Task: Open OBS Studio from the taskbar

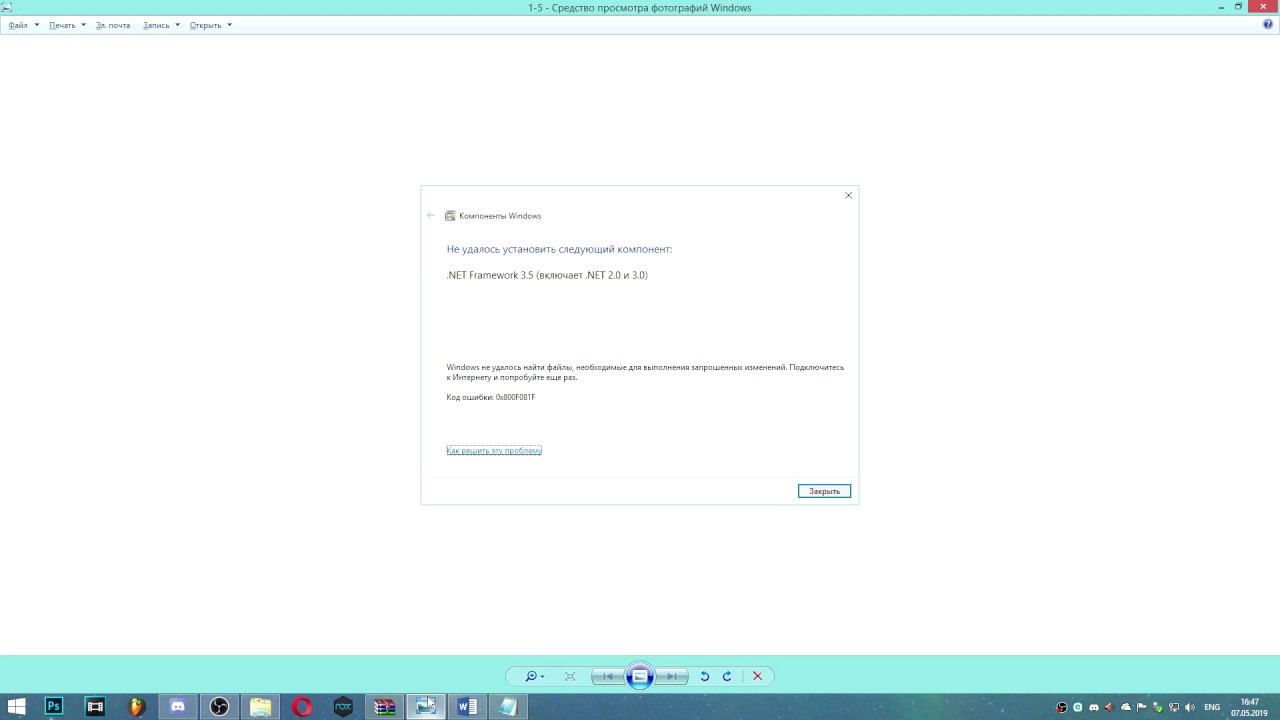Action: pyautogui.click(x=219, y=707)
